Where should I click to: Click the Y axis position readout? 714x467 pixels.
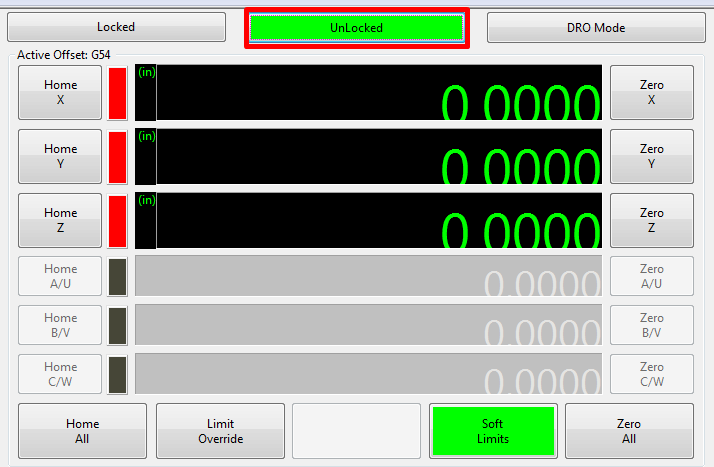click(380, 156)
